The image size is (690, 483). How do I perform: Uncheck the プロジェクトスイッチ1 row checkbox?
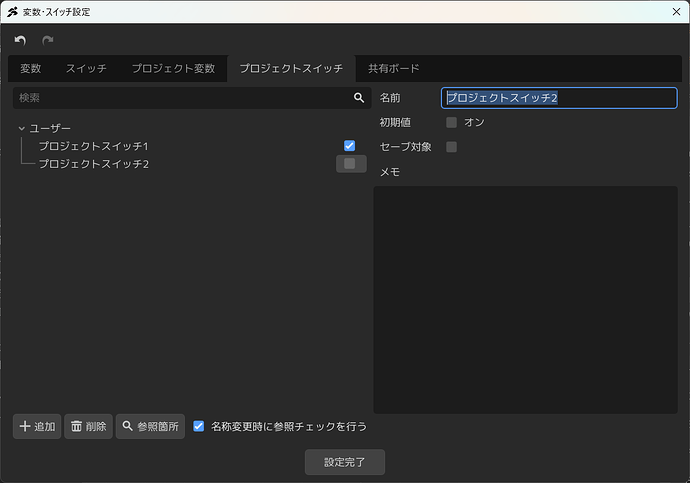pyautogui.click(x=349, y=146)
